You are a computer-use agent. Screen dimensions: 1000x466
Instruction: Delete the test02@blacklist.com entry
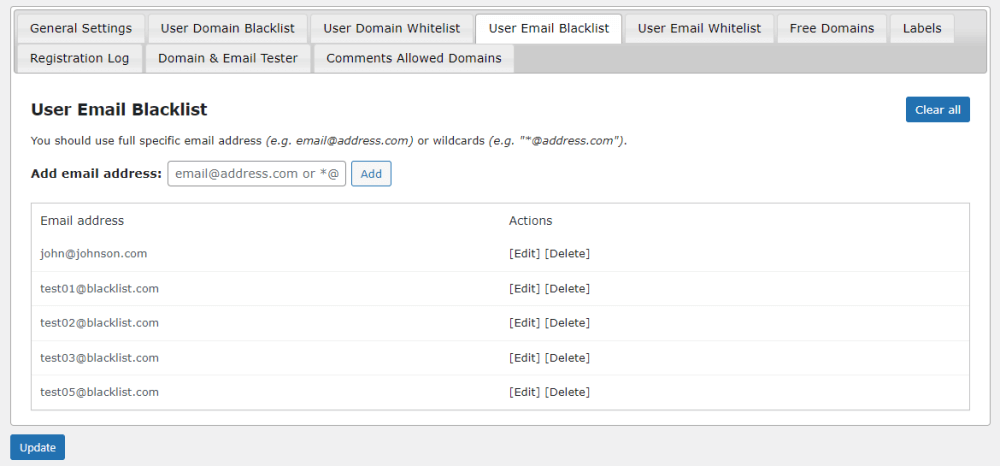(x=567, y=323)
